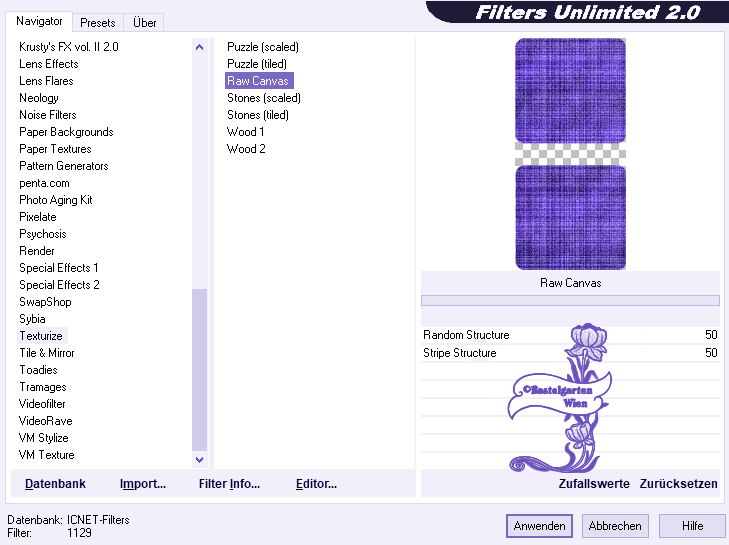The width and height of the screenshot is (729, 545).
Task: Select VM Texture category
Action: click(46, 455)
